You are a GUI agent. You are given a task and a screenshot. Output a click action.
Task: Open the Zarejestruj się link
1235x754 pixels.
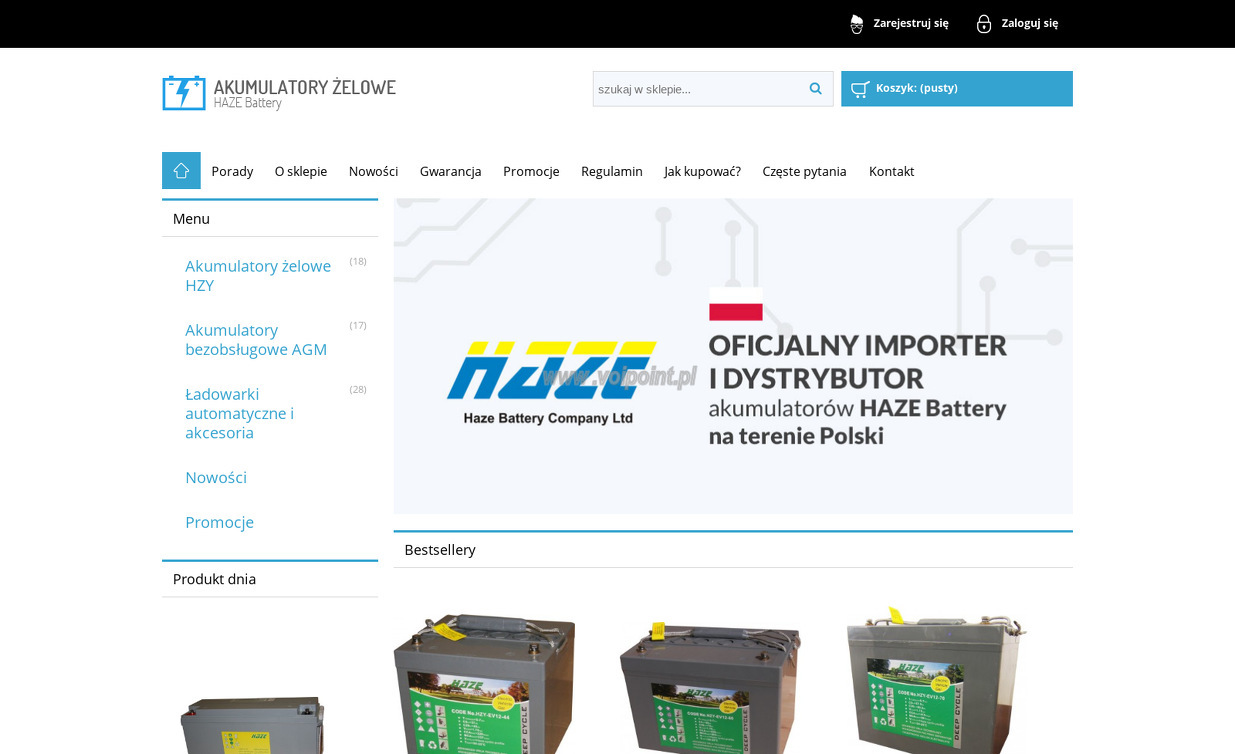click(911, 23)
